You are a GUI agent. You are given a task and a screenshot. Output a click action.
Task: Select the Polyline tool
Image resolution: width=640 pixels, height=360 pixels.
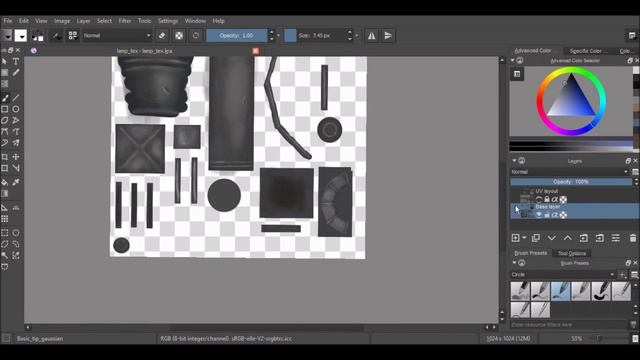pos(16,120)
